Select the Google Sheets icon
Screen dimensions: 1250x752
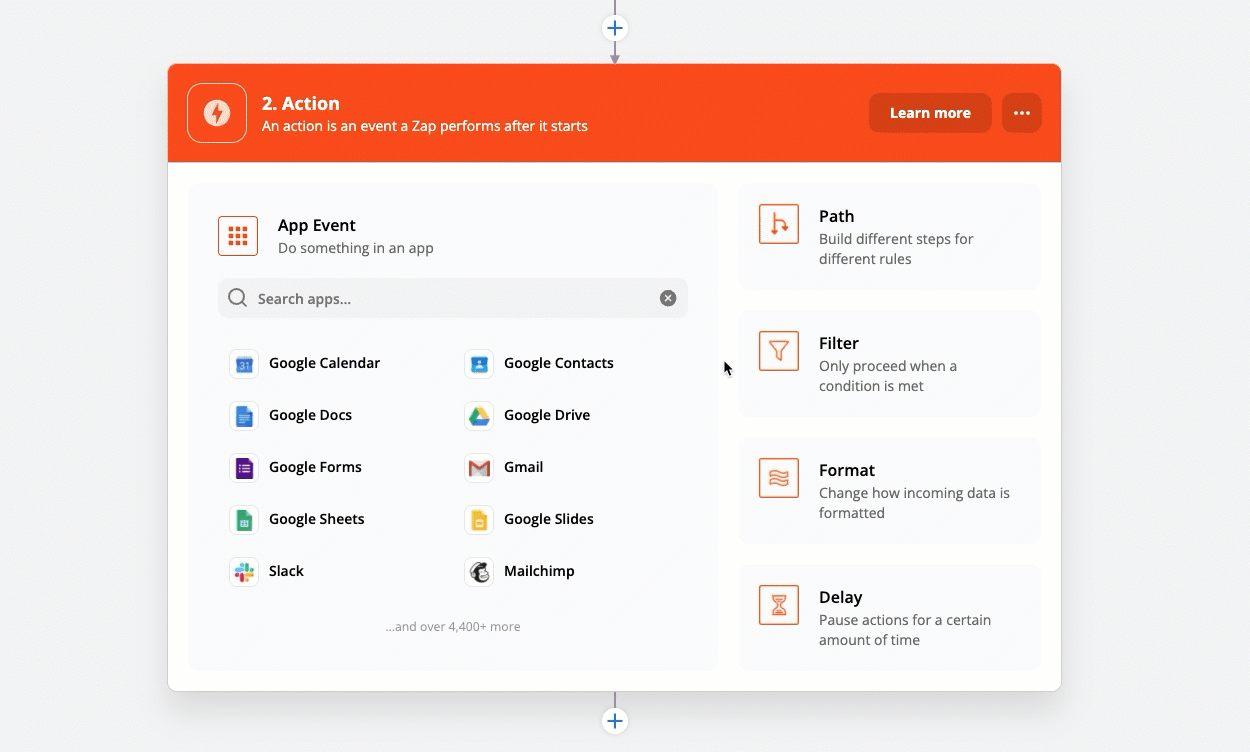pyautogui.click(x=244, y=520)
